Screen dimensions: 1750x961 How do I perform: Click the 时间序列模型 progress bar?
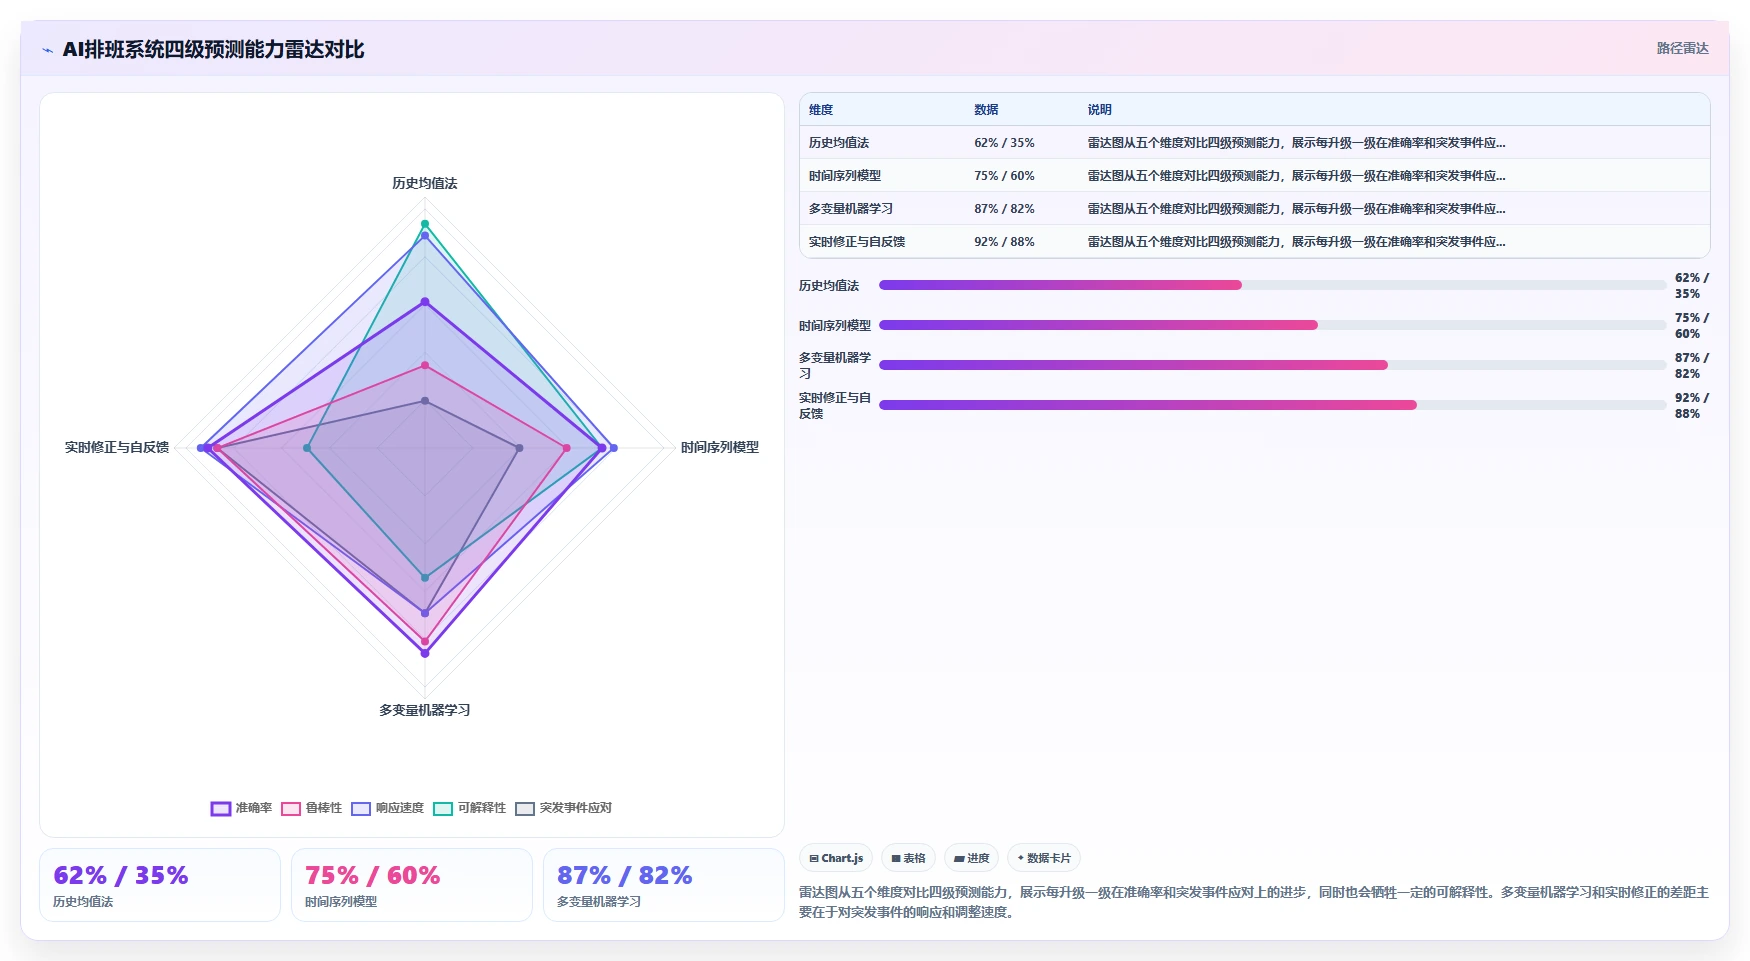point(1272,325)
